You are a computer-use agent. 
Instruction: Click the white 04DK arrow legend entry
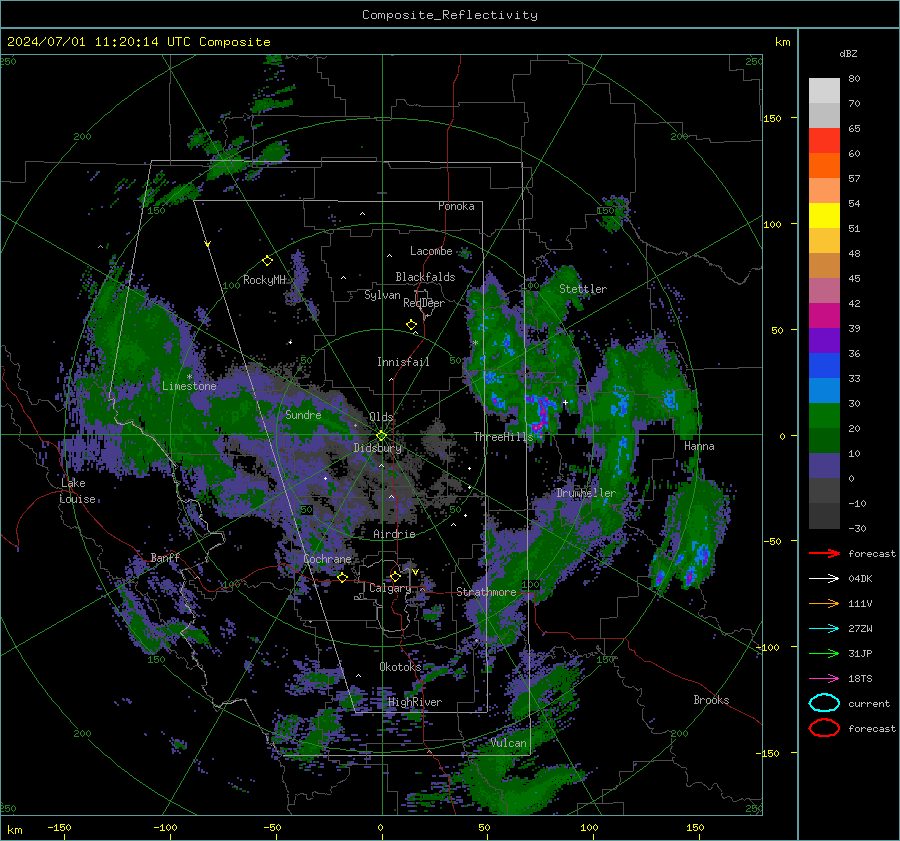(x=824, y=579)
